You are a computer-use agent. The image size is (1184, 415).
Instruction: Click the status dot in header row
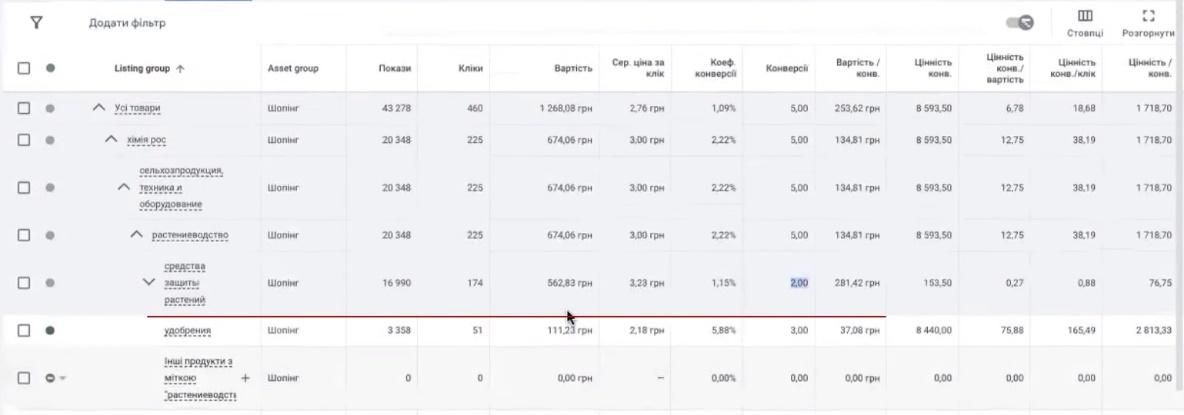tap(50, 69)
